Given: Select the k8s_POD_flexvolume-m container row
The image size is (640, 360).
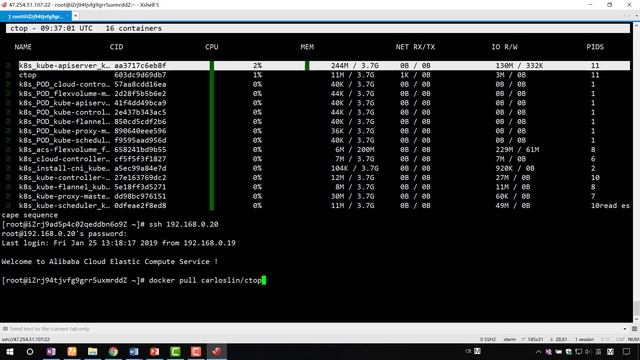Looking at the screenshot, I should [324, 93].
